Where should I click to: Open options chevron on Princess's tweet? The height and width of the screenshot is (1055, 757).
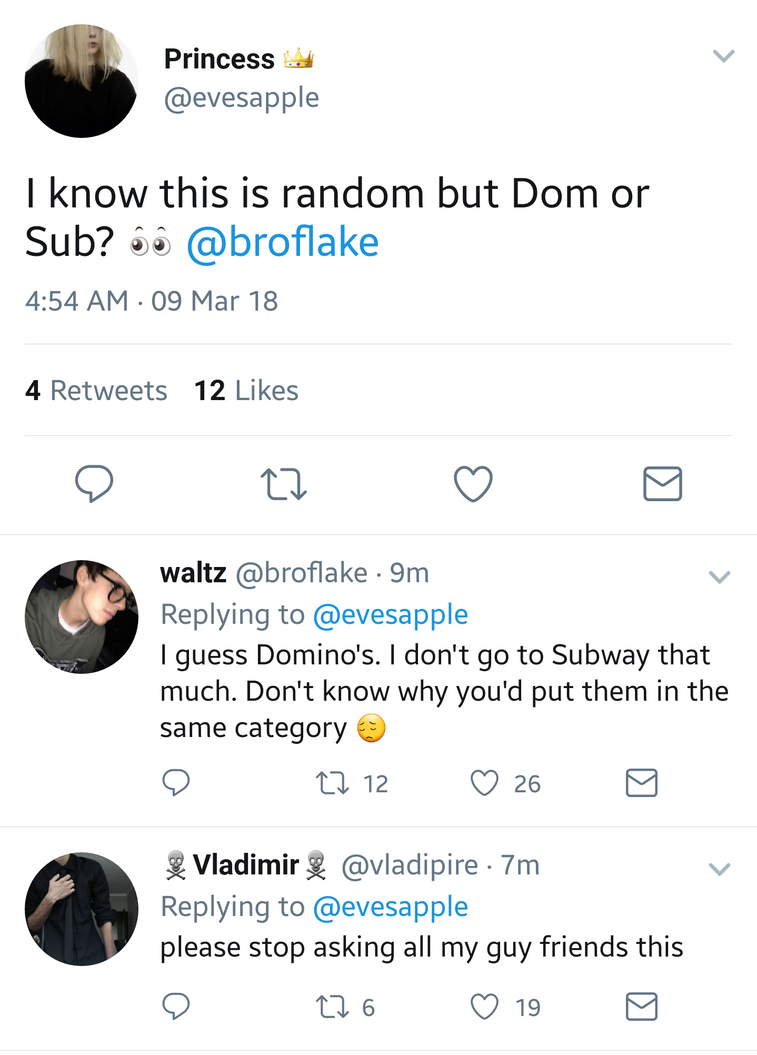pos(723,56)
